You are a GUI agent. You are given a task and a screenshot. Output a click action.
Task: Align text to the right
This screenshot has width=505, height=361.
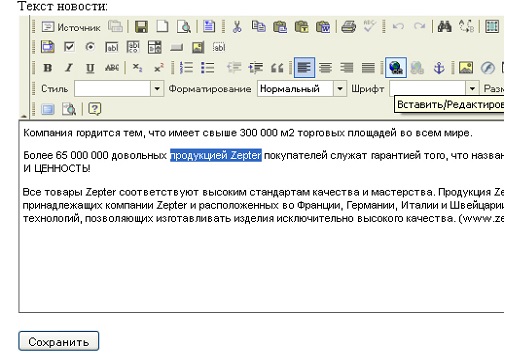(x=347, y=68)
